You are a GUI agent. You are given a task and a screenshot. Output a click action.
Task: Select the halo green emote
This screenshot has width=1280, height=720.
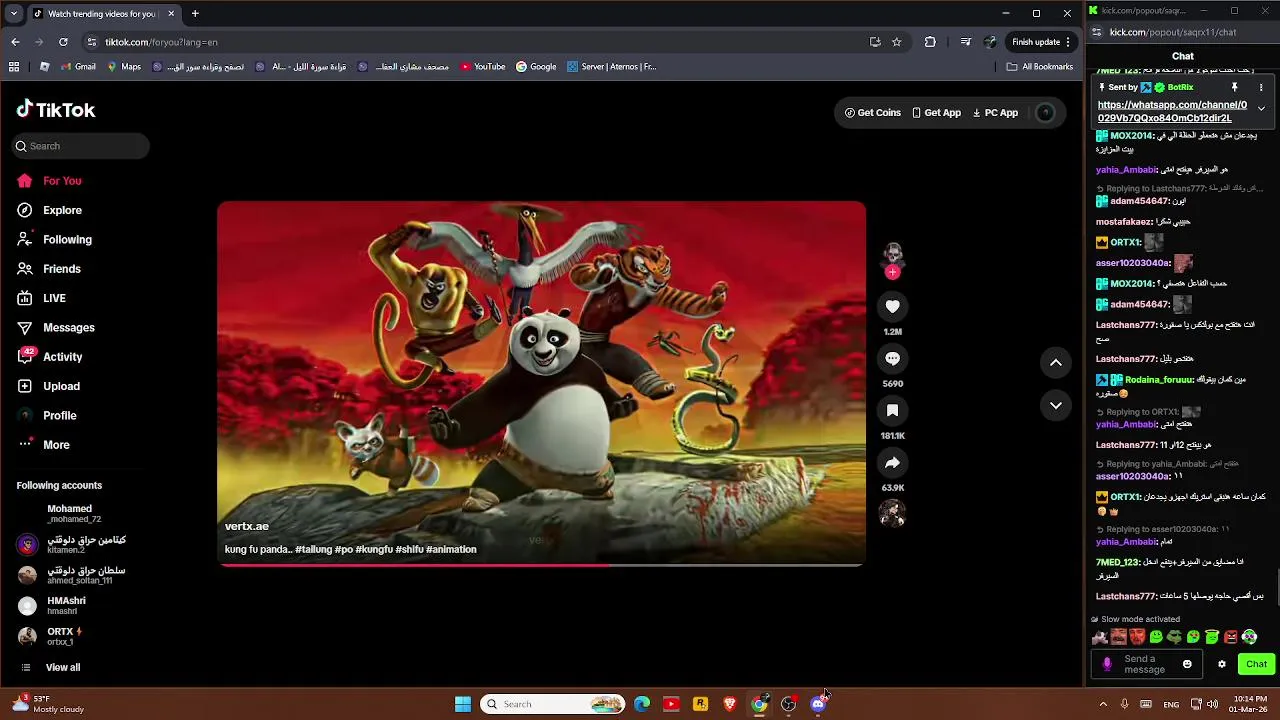click(x=1212, y=637)
